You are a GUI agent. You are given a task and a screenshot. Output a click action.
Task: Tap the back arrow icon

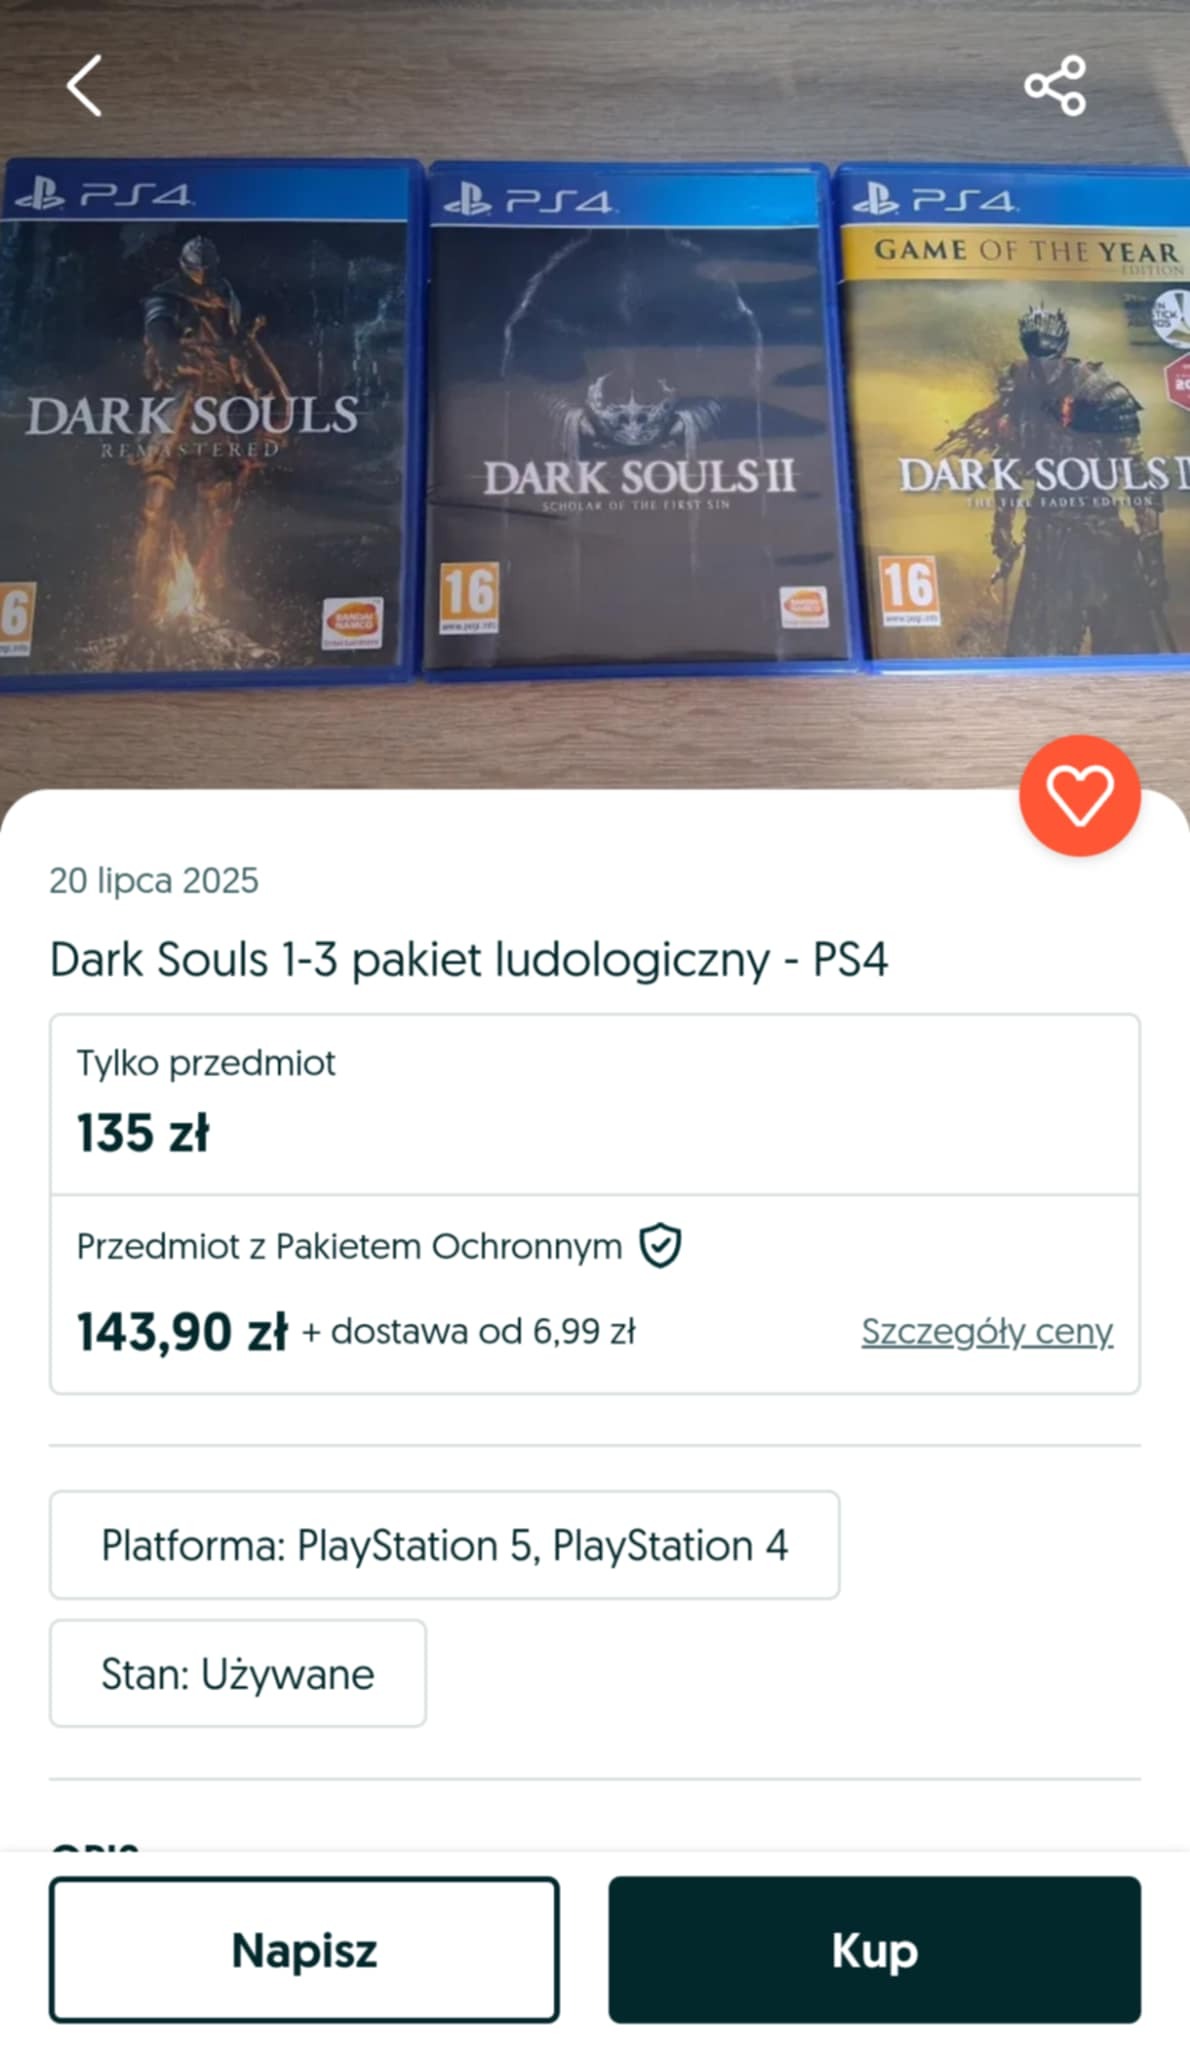pos(85,86)
